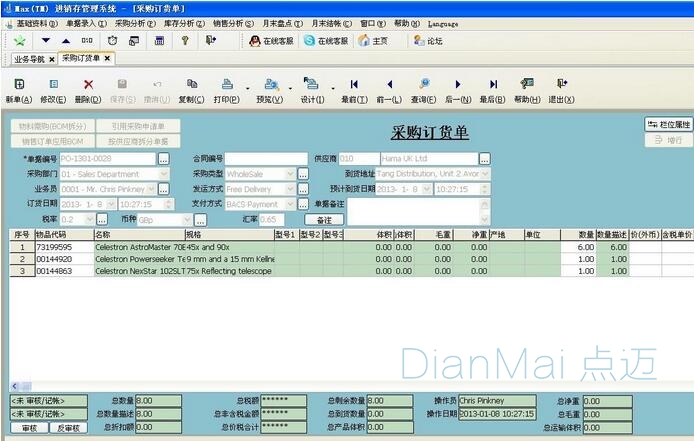Open the calculator icon in top toolbar

159,41
